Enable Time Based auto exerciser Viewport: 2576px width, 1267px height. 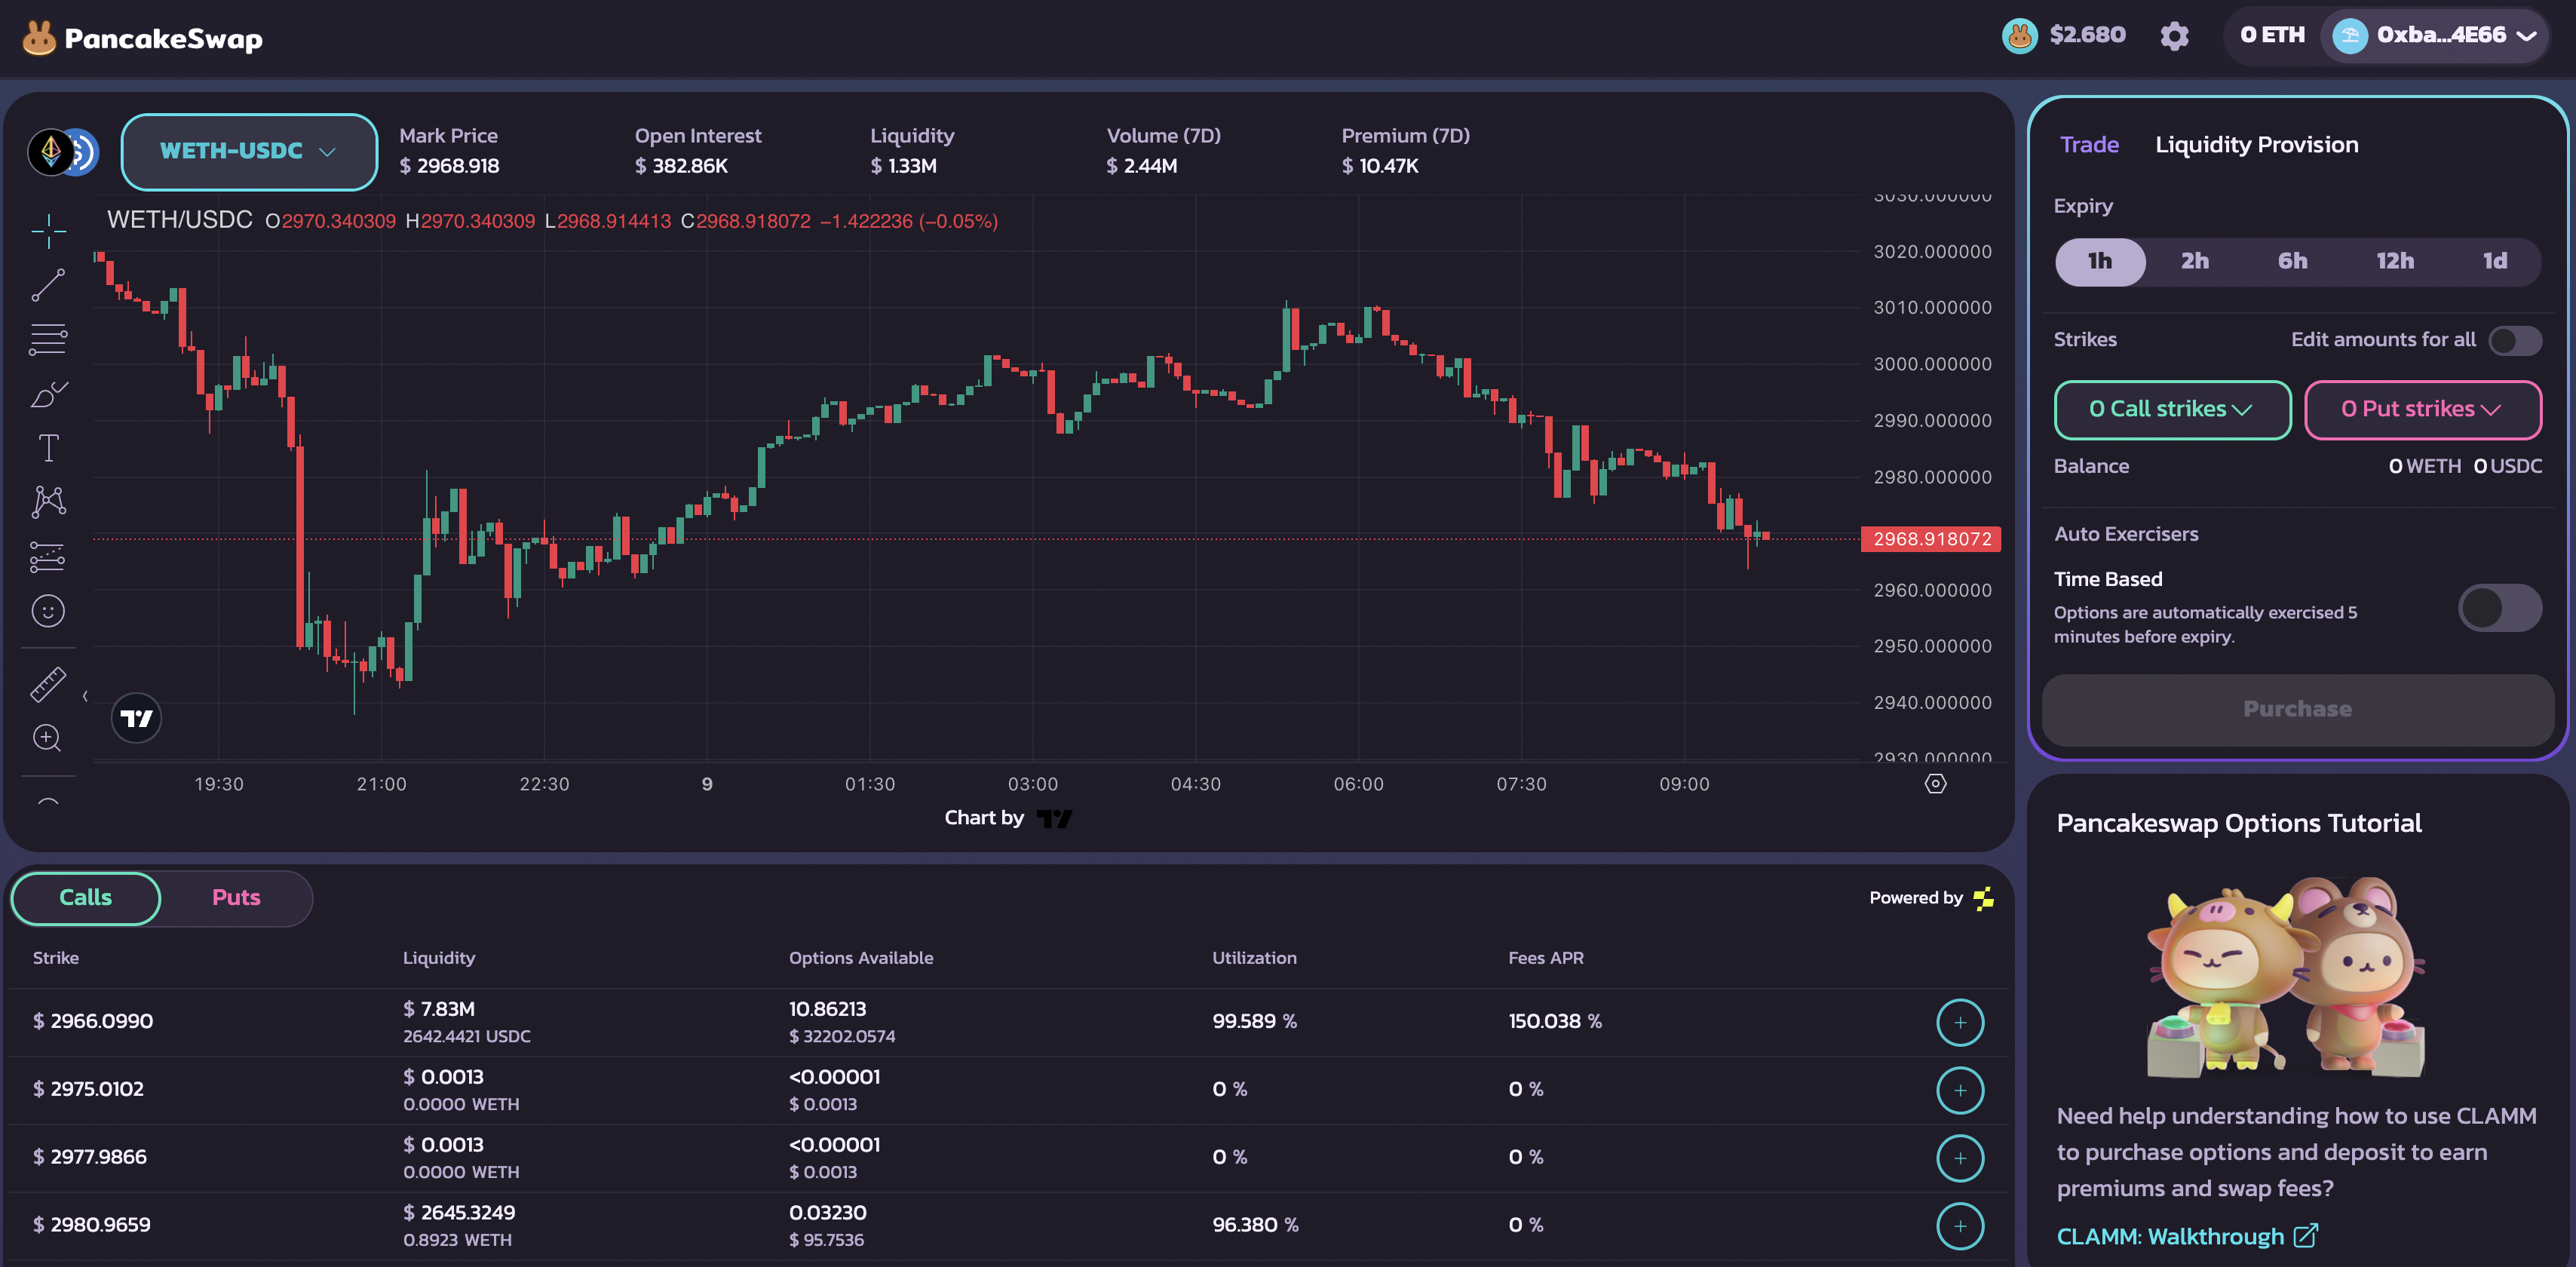[x=2499, y=607]
